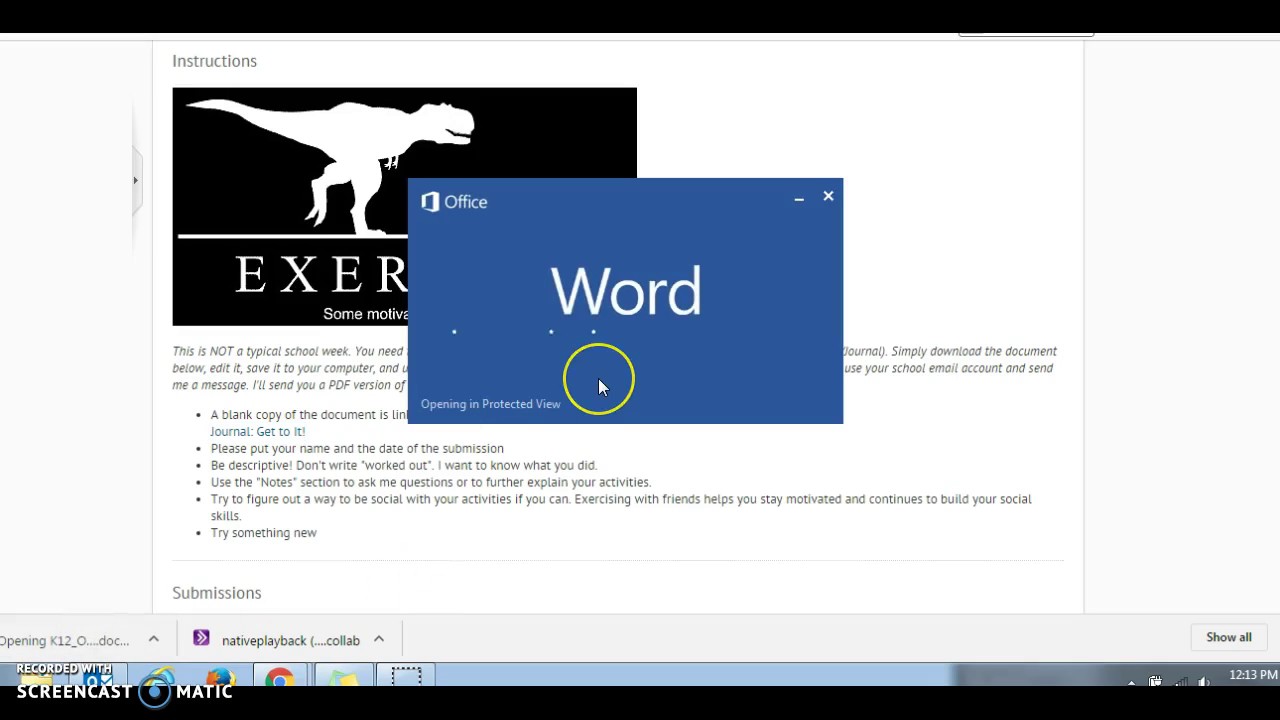1280x720 pixels.
Task: Click the nativeplayback file icon in downloads bar
Action: pyautogui.click(x=201, y=638)
